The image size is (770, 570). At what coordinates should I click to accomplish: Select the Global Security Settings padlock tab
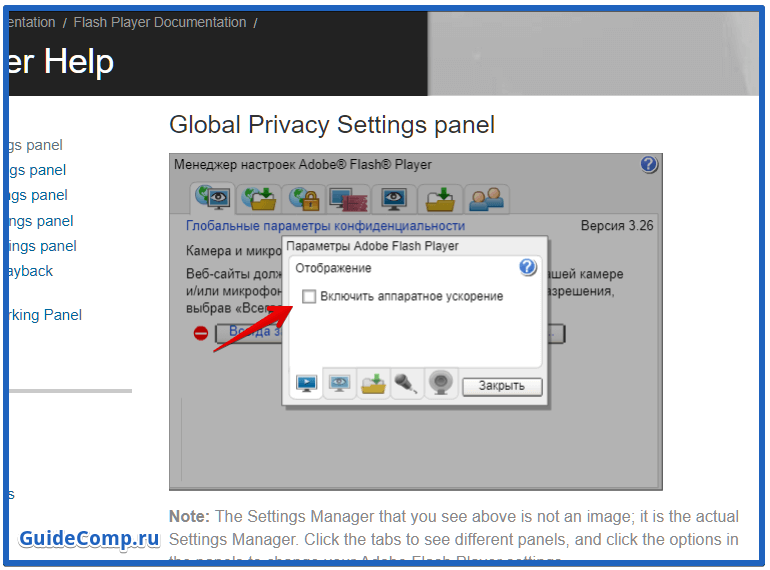point(304,199)
